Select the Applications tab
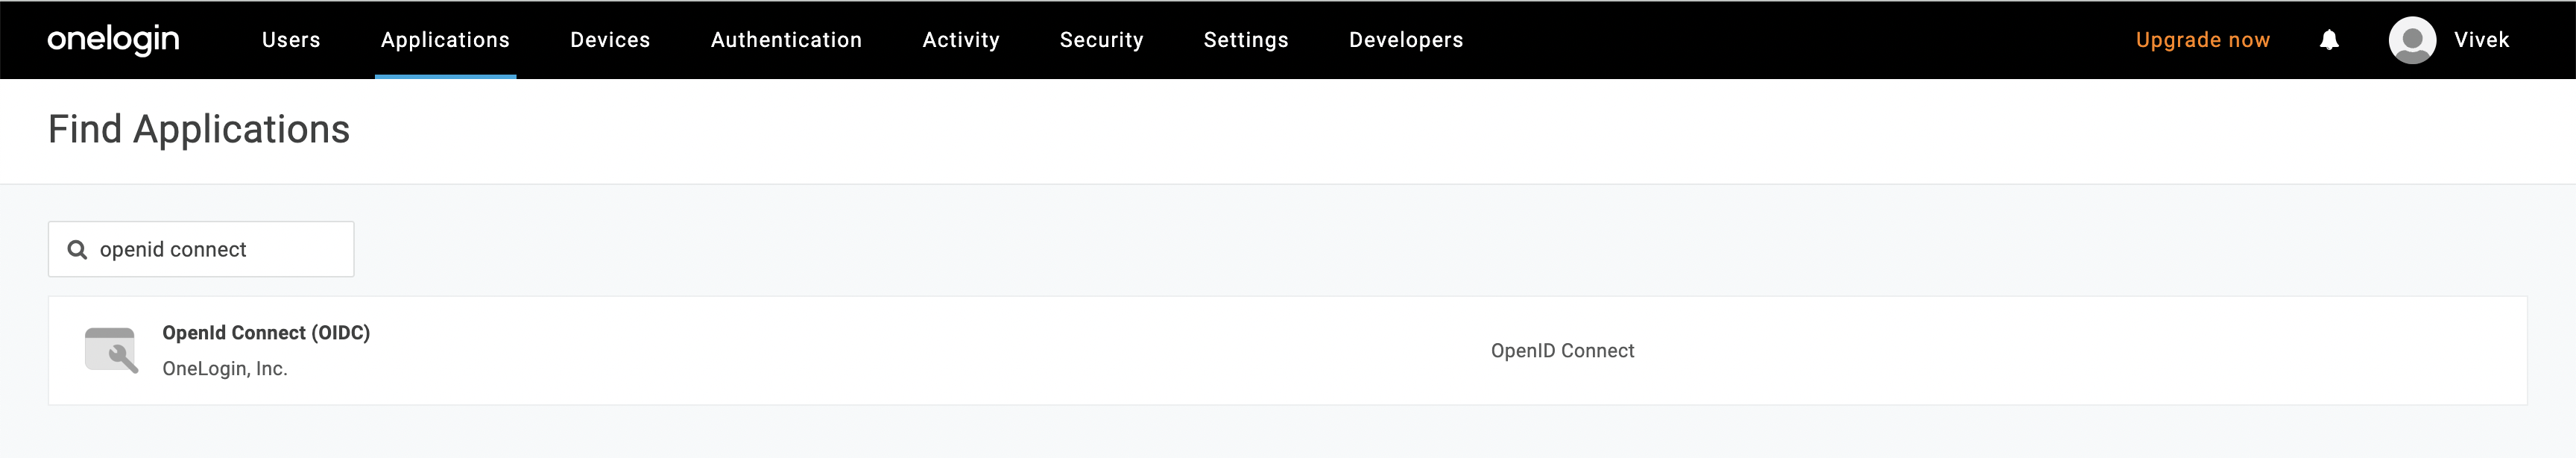 445,39
